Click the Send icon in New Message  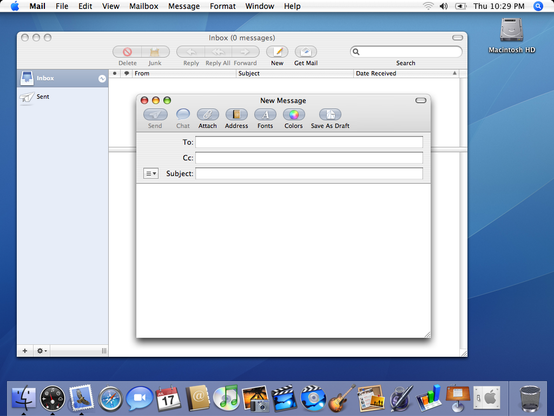tap(155, 115)
